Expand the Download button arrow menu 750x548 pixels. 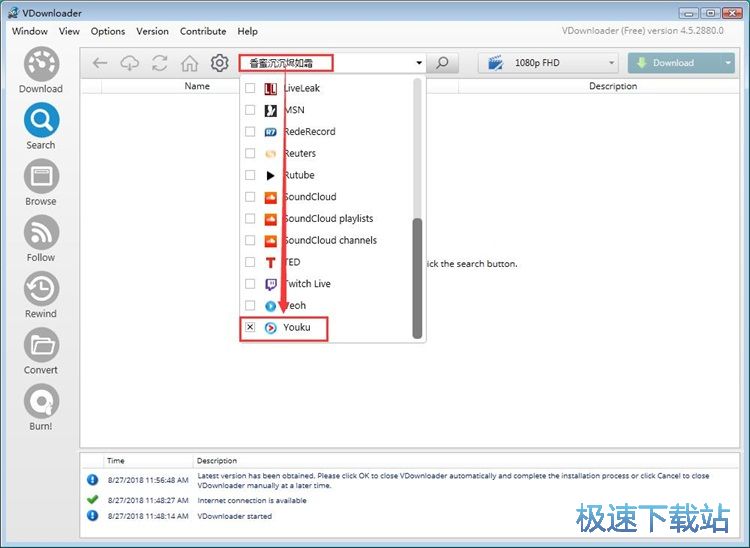point(728,63)
